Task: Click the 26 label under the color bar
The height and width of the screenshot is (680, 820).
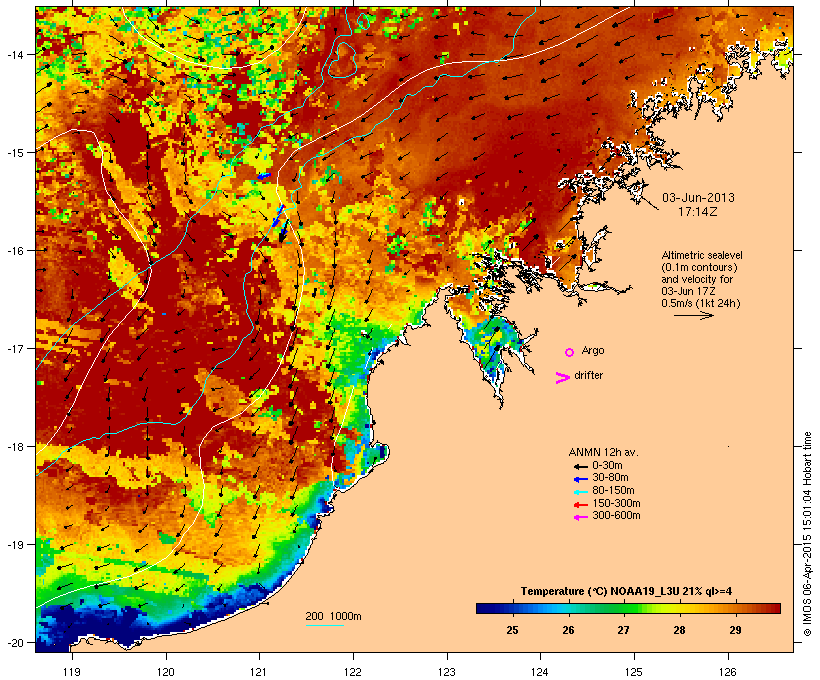Action: pos(568,630)
